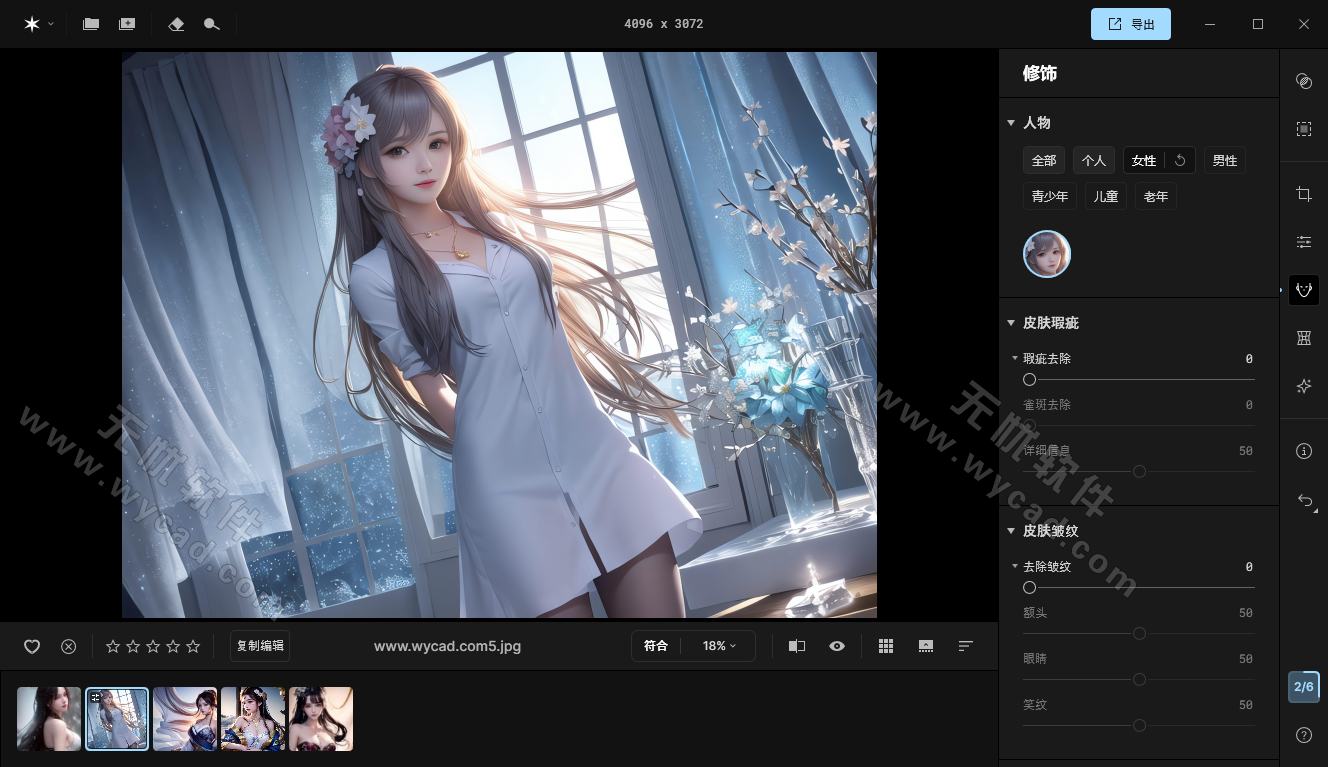Image resolution: width=1328 pixels, height=767 pixels.
Task: Open the Adjustments (sliders) panel icon
Action: click(1304, 242)
